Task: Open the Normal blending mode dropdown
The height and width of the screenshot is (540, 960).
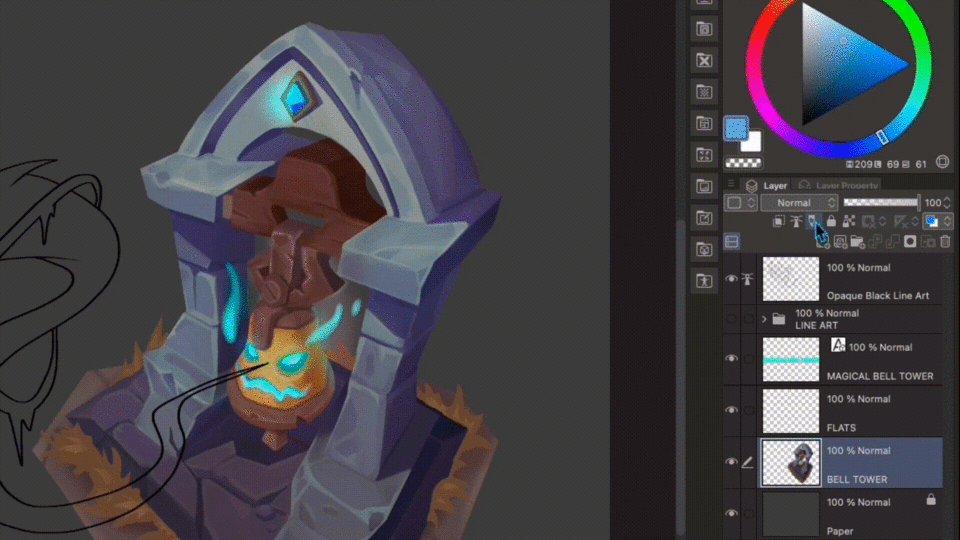Action: pos(800,203)
